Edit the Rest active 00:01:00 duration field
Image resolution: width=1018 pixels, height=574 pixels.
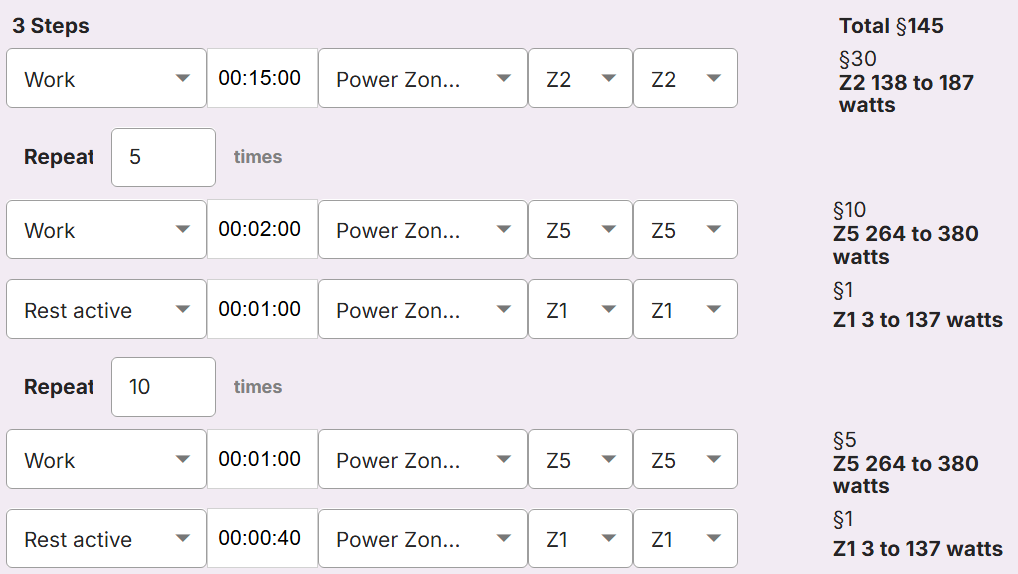260,309
